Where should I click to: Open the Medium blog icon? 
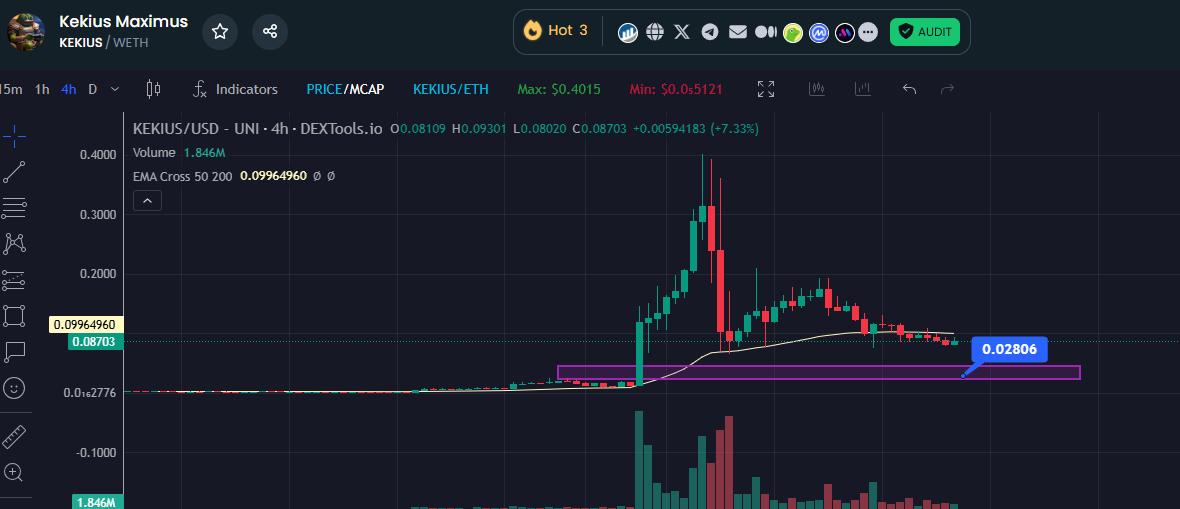pos(765,32)
